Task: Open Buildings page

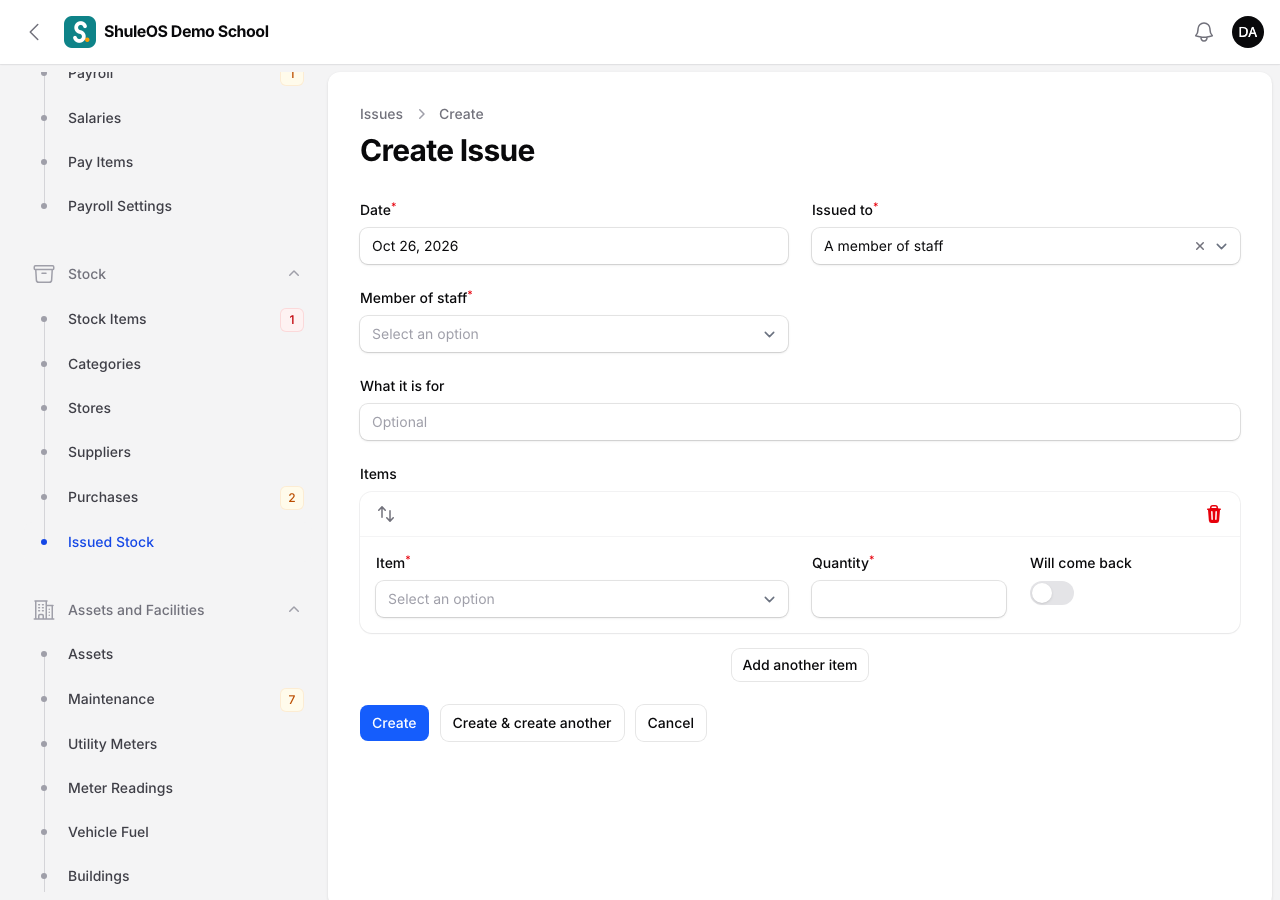Action: click(x=99, y=876)
